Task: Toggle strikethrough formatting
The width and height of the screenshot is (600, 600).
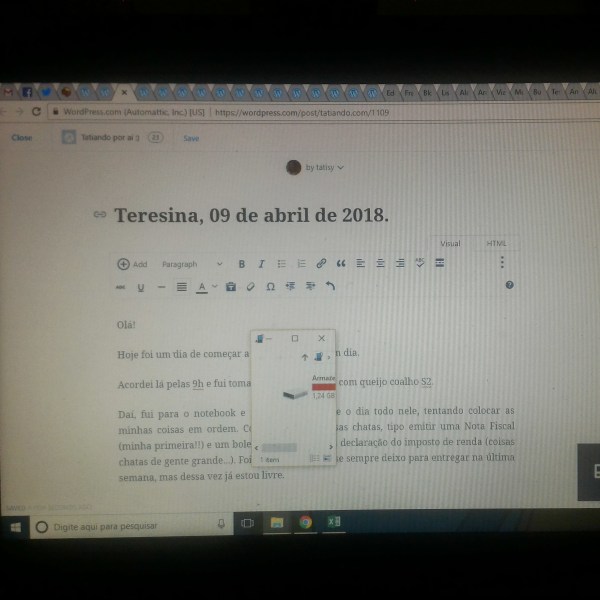Action: coord(120,287)
